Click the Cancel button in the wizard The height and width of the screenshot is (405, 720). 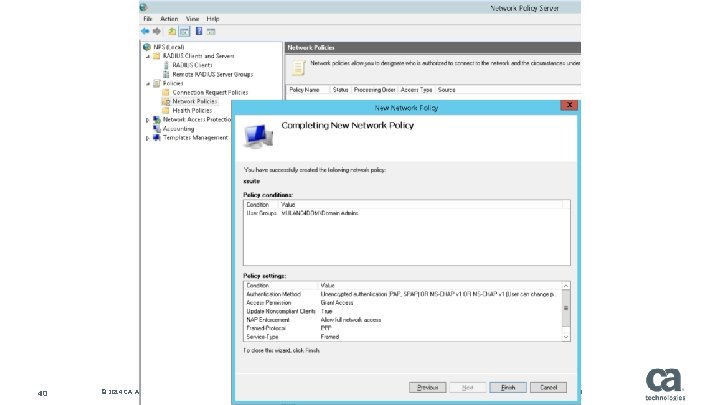(x=548, y=388)
